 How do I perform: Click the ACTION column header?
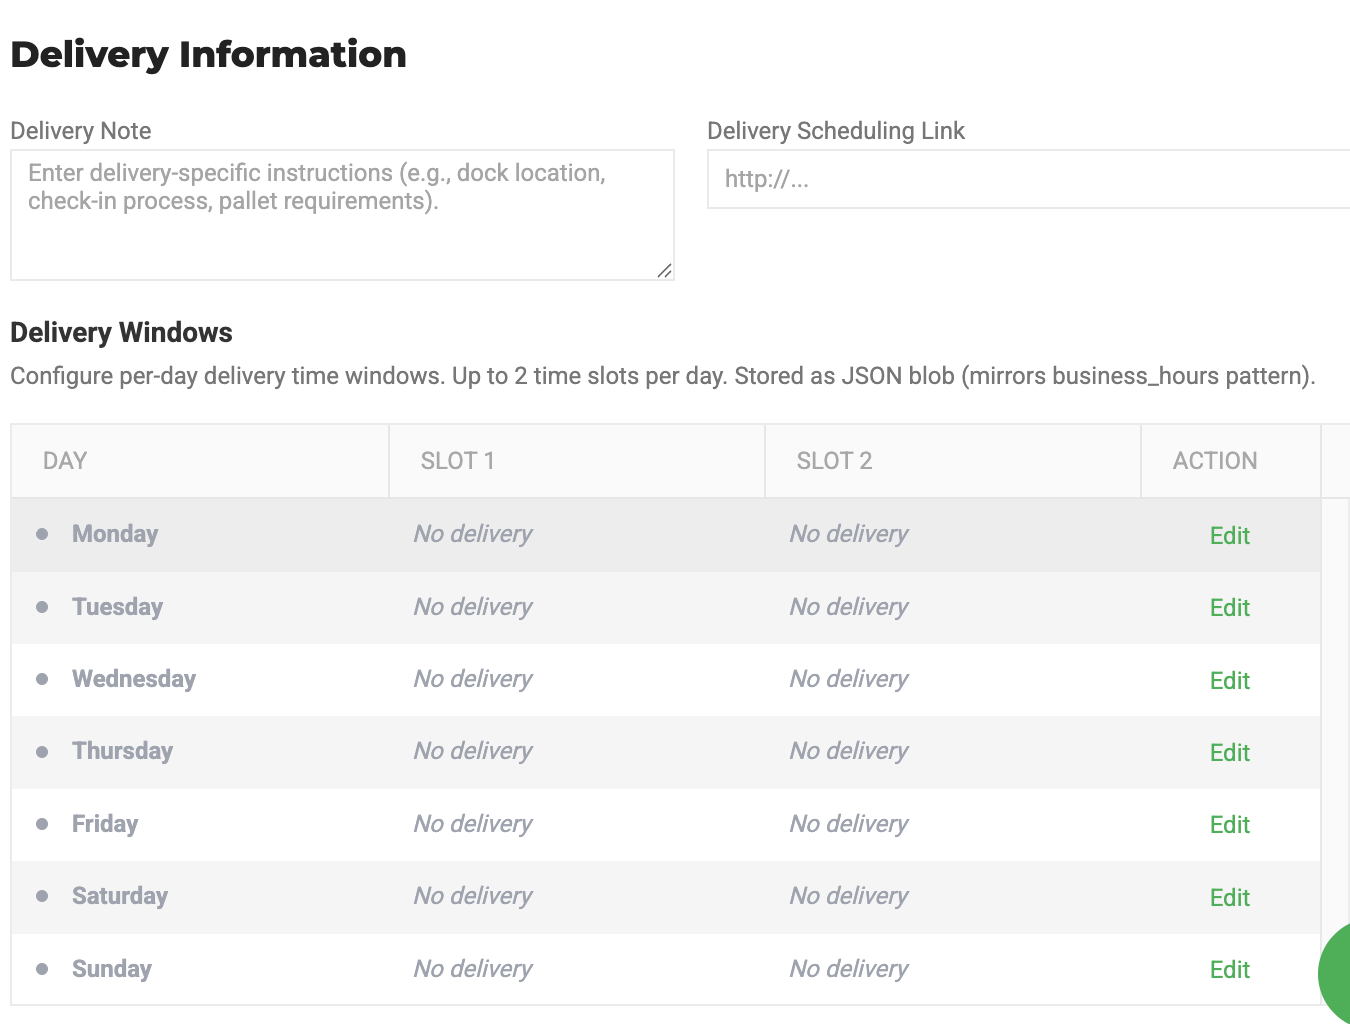[x=1214, y=461]
